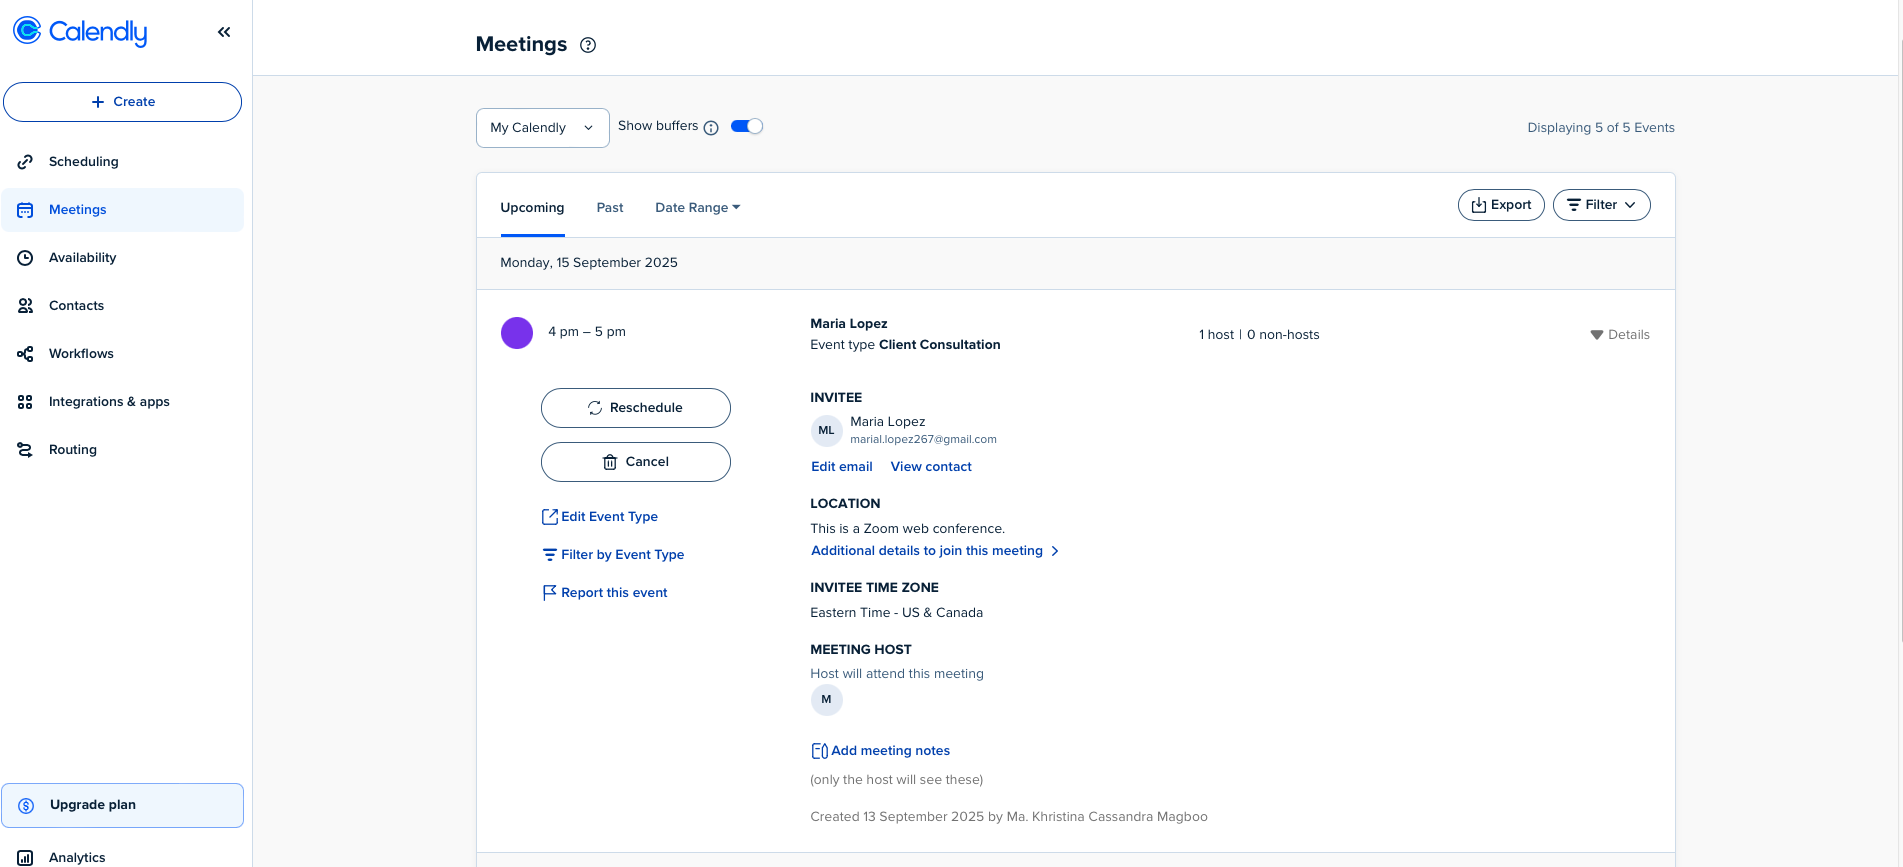Viewport: 1903px width, 867px height.
Task: Go to Routing in sidebar
Action: (x=73, y=450)
